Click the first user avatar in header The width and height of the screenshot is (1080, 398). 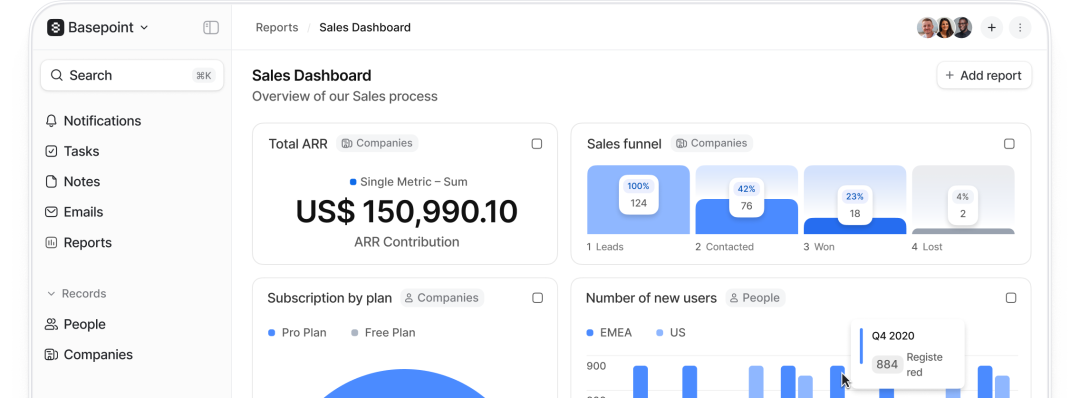coord(926,28)
